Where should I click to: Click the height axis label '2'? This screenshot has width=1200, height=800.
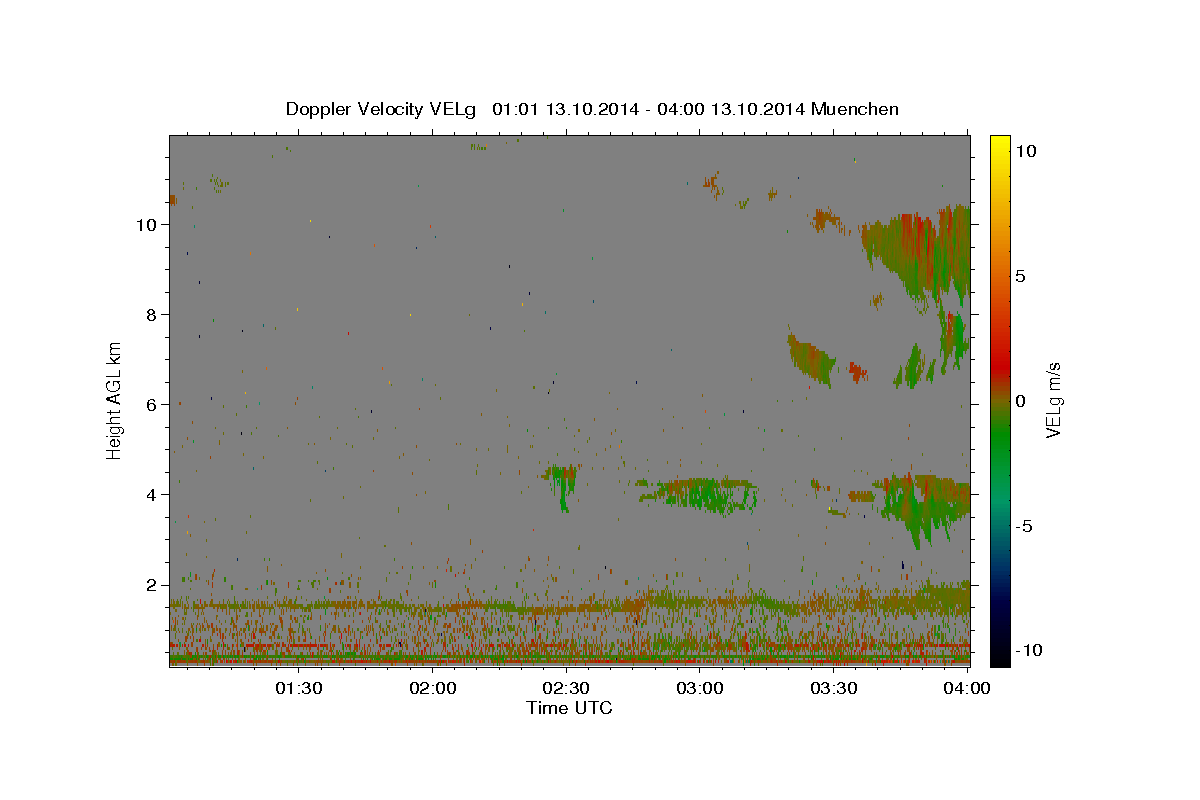[x=152, y=585]
